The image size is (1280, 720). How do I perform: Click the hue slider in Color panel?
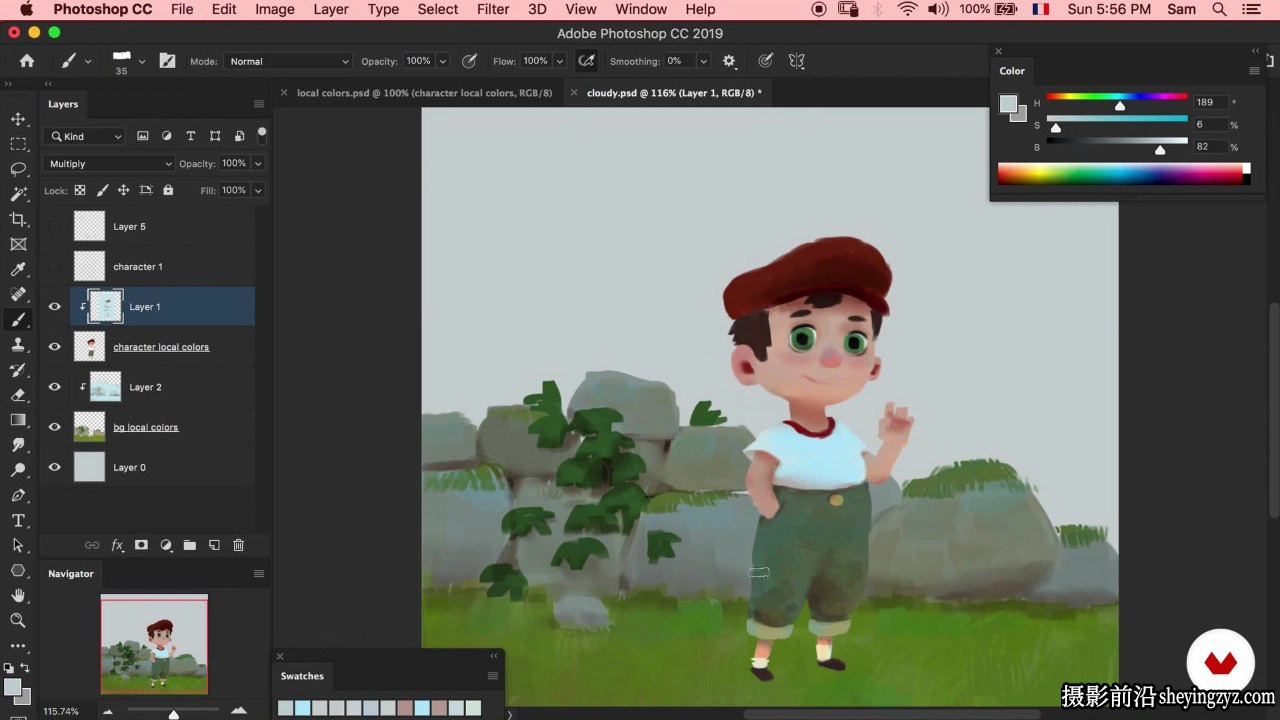1117,97
